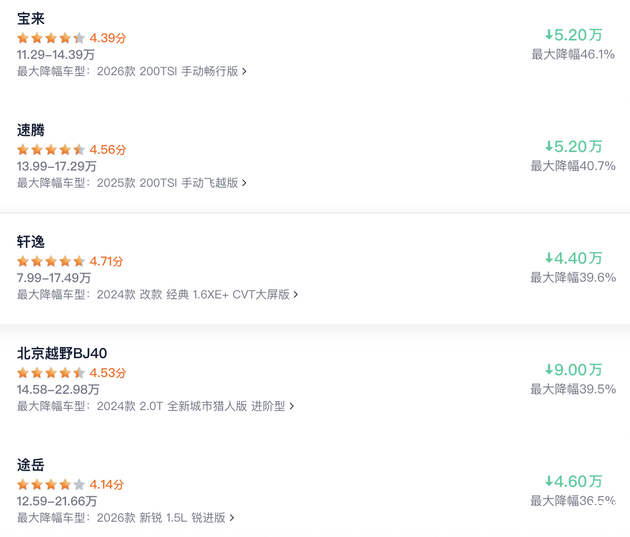
Task: Expand the 2026款 新锐 1.5L 锐进版 chevron
Action: click(x=232, y=519)
